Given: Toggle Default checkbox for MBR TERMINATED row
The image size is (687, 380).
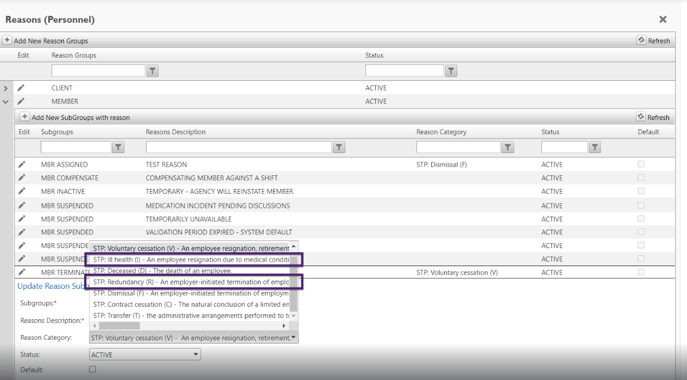Looking at the screenshot, I should 641,272.
